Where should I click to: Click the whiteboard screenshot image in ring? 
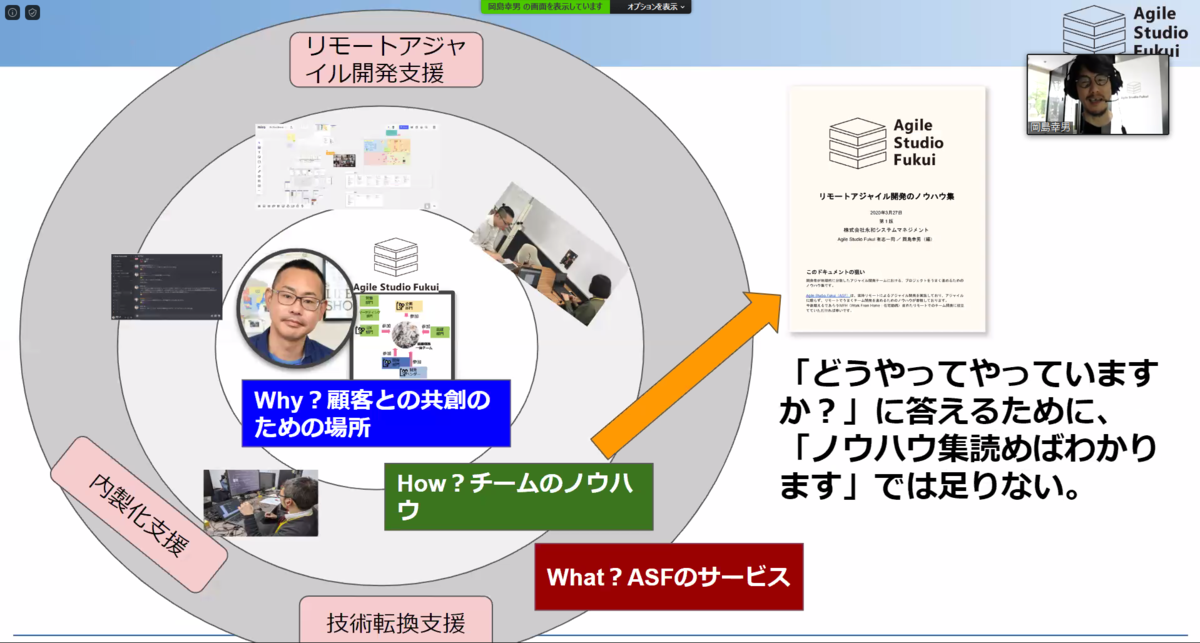click(347, 165)
